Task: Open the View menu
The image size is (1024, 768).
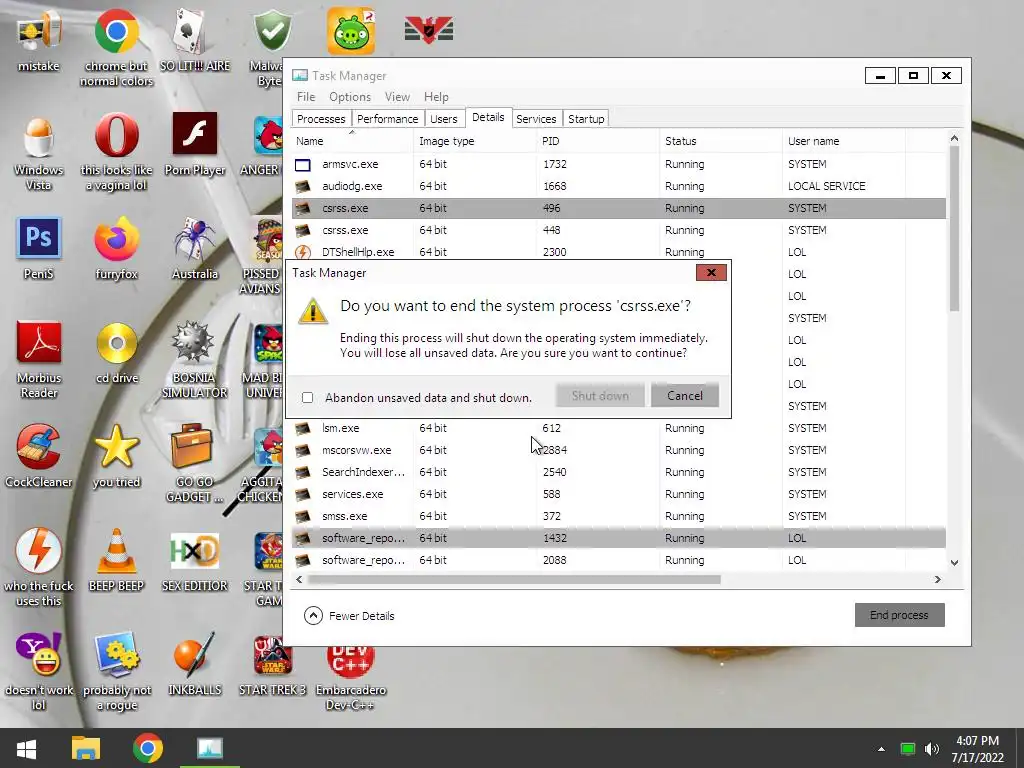Action: pos(397,97)
